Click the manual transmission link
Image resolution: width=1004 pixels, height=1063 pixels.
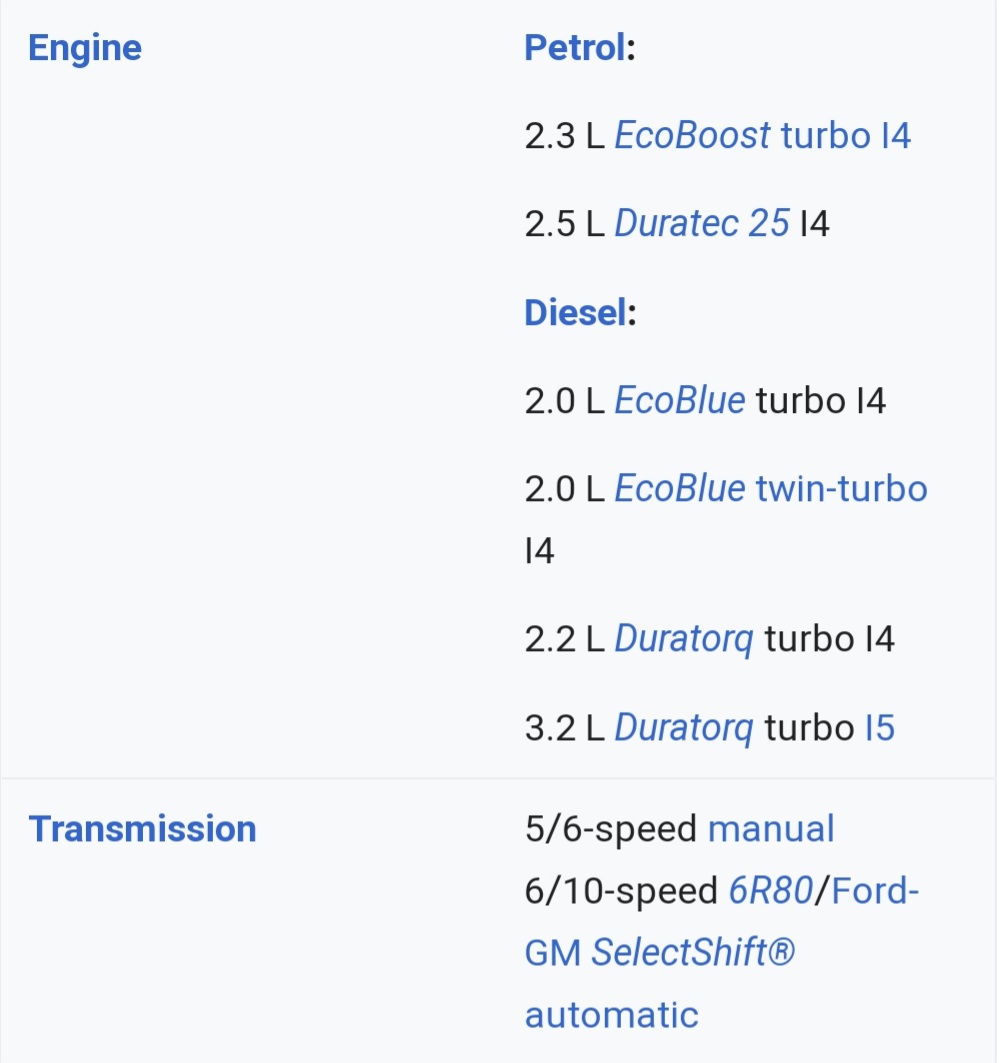click(771, 829)
